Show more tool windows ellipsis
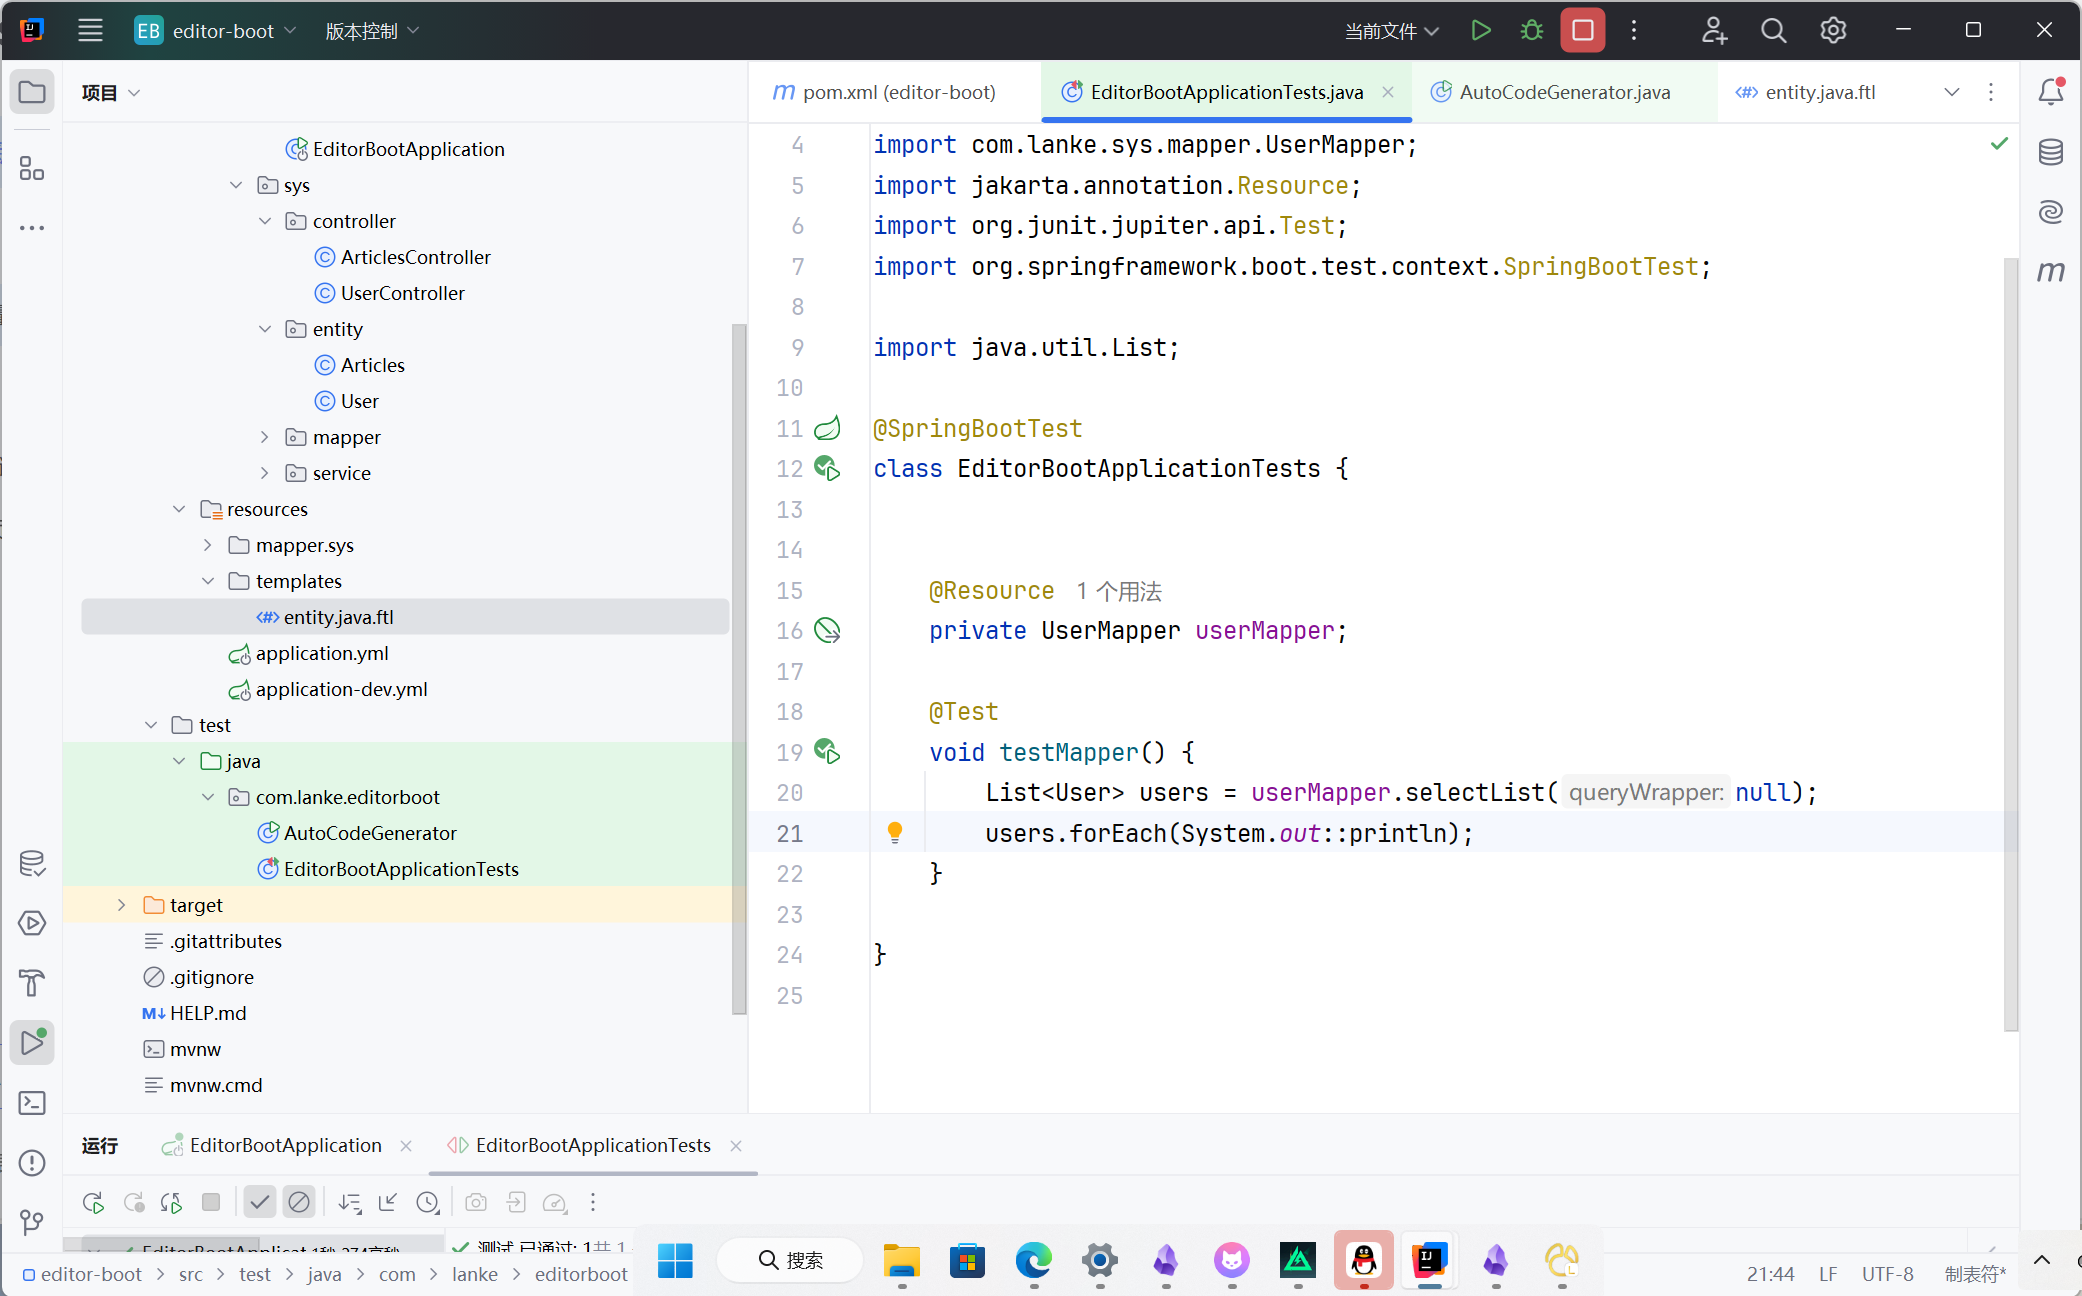Image resolution: width=2082 pixels, height=1296 pixels. click(x=32, y=228)
